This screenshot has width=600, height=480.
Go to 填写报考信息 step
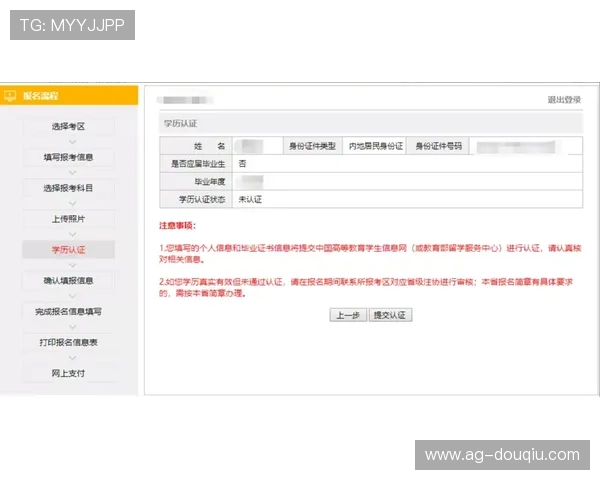[68, 157]
